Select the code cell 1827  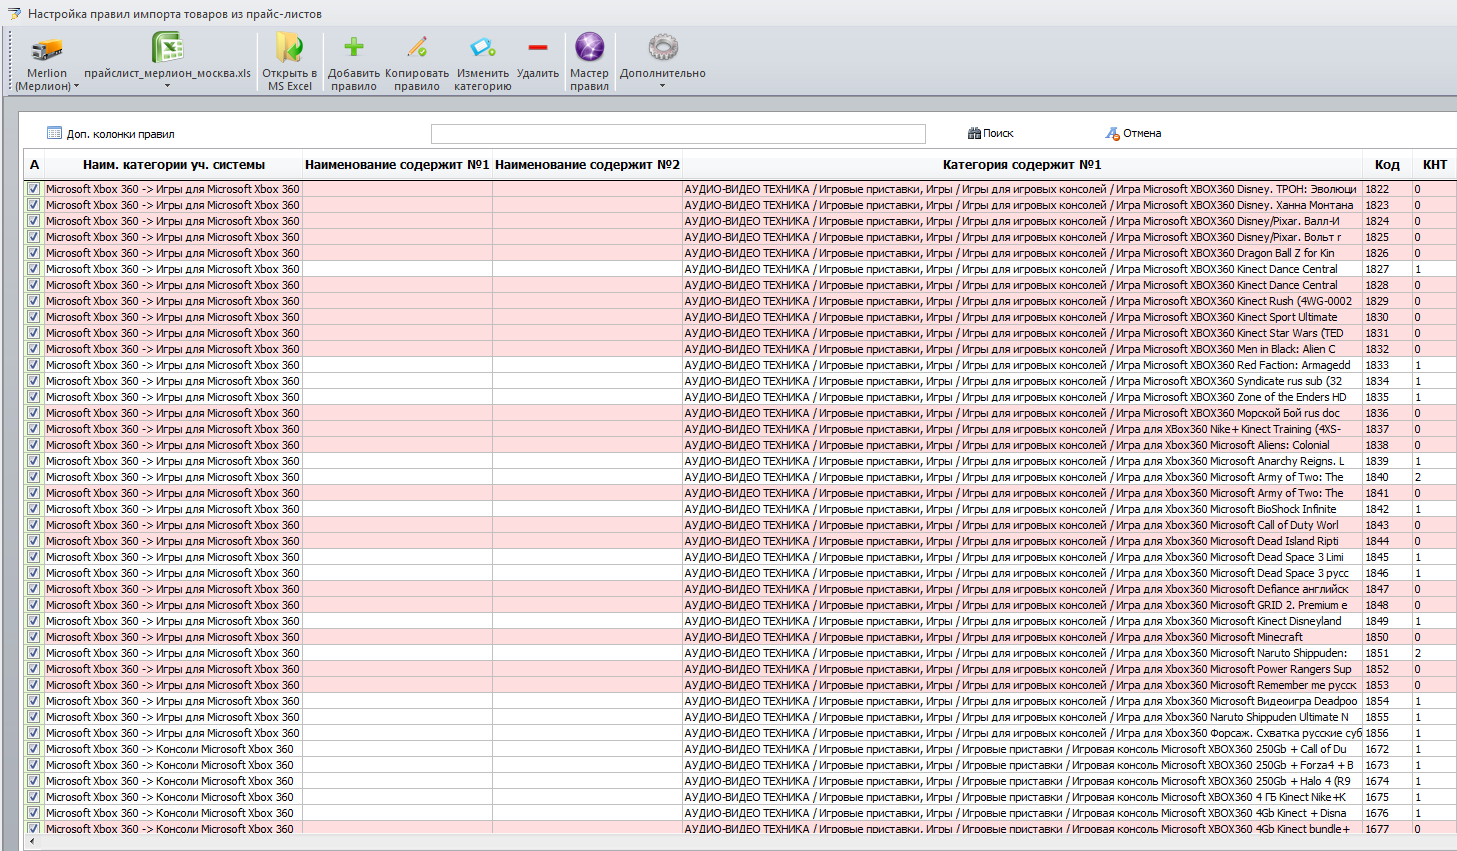point(1387,269)
